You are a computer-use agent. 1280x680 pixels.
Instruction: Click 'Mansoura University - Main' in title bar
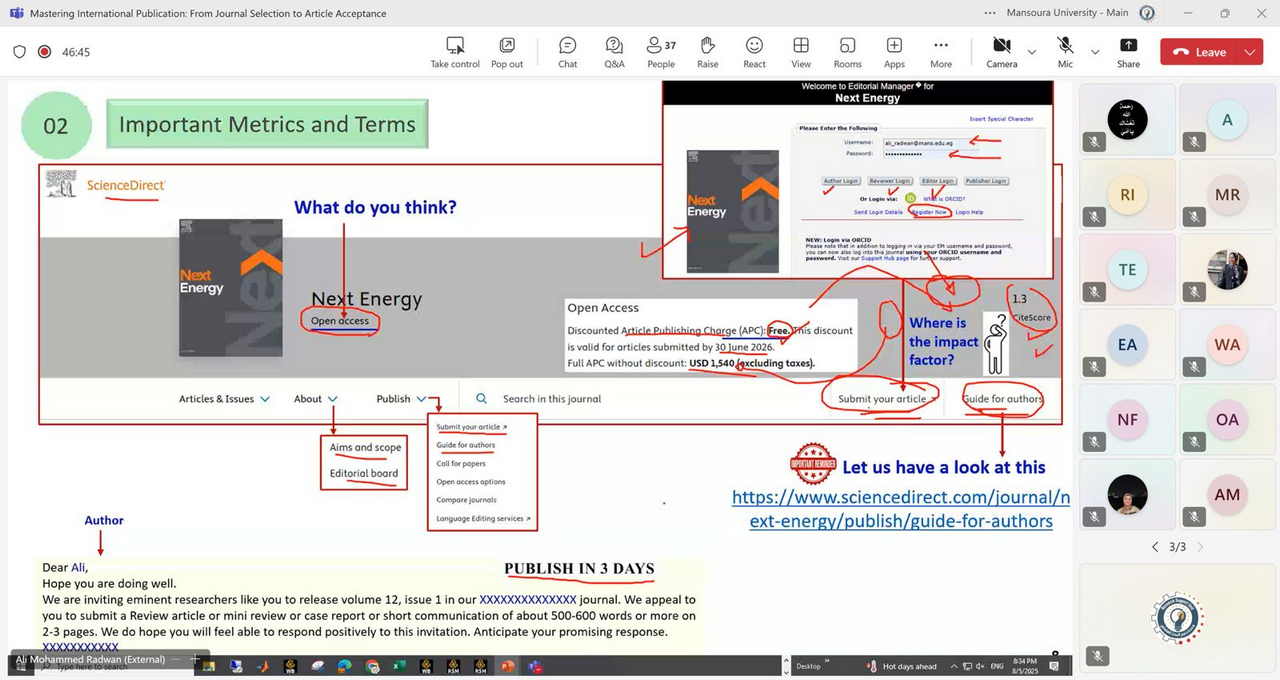[x=1067, y=13]
